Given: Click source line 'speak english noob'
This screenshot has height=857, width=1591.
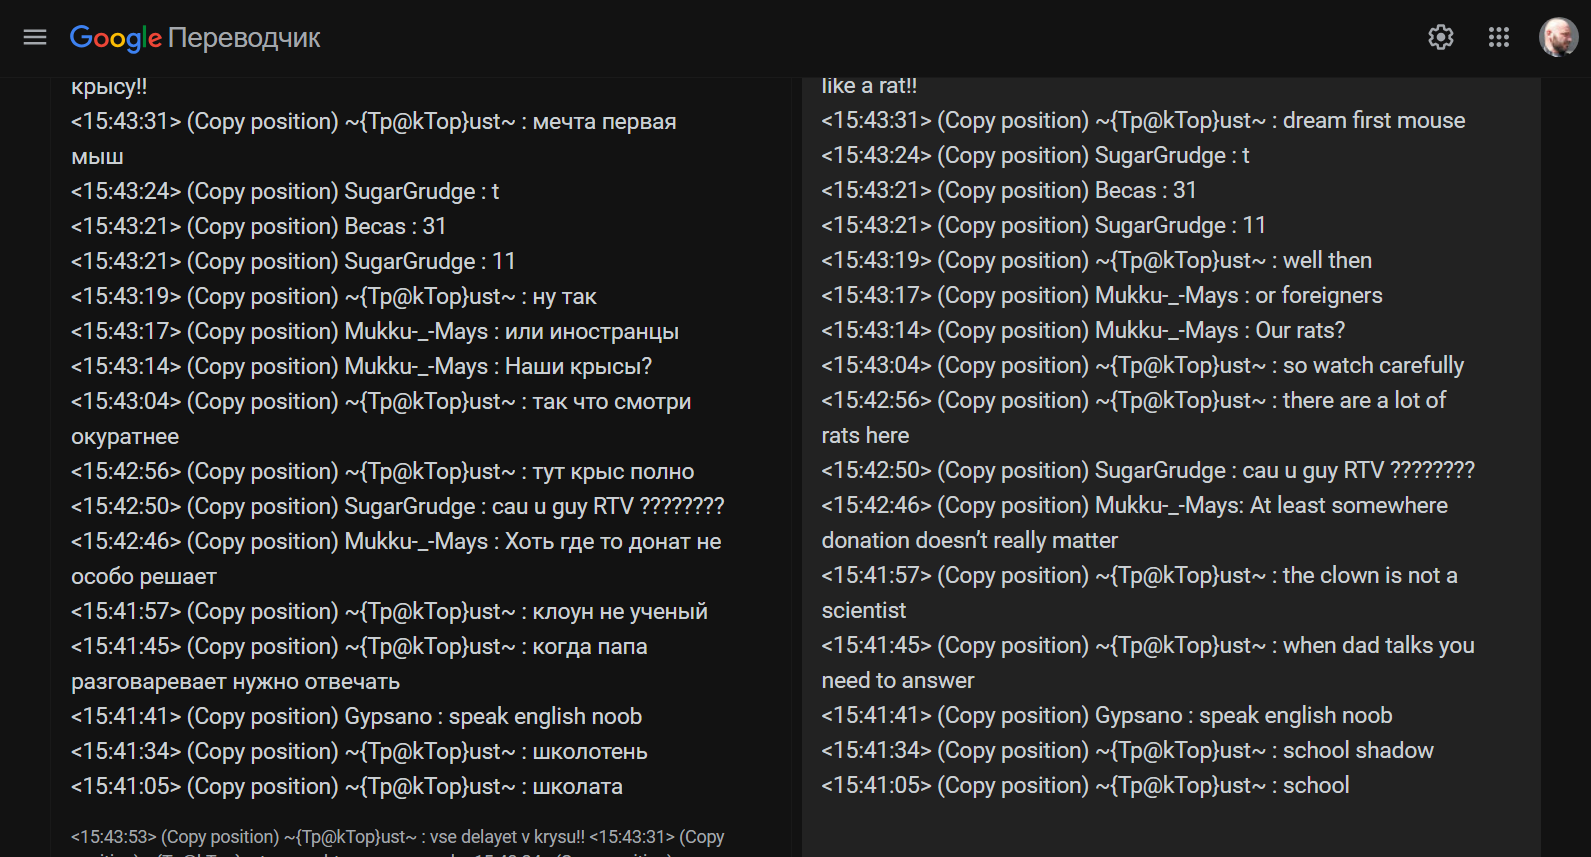Looking at the screenshot, I should 545,716.
